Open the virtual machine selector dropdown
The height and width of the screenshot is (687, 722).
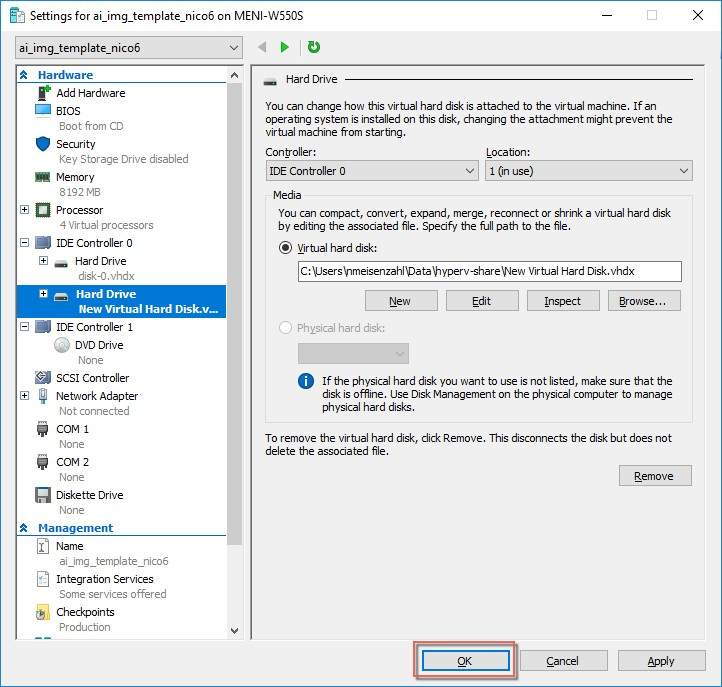tap(129, 48)
